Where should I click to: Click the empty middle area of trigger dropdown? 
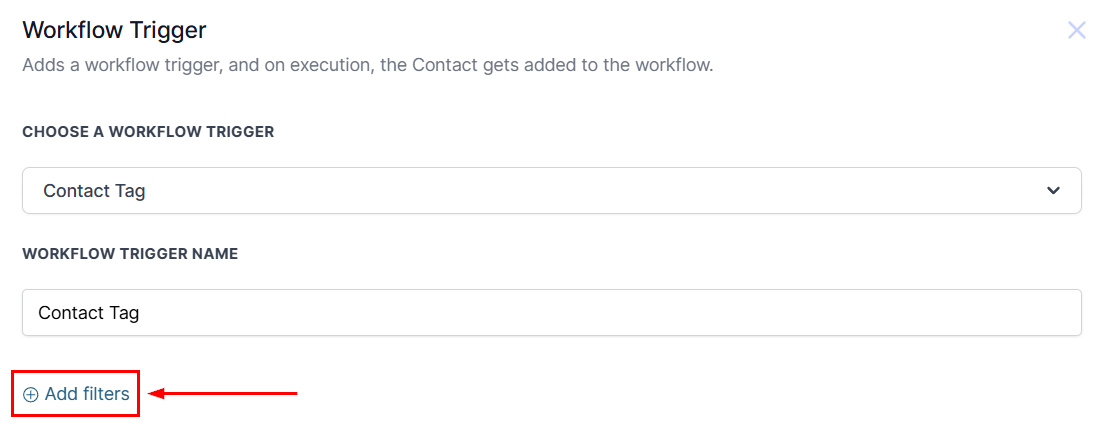[x=567, y=191]
